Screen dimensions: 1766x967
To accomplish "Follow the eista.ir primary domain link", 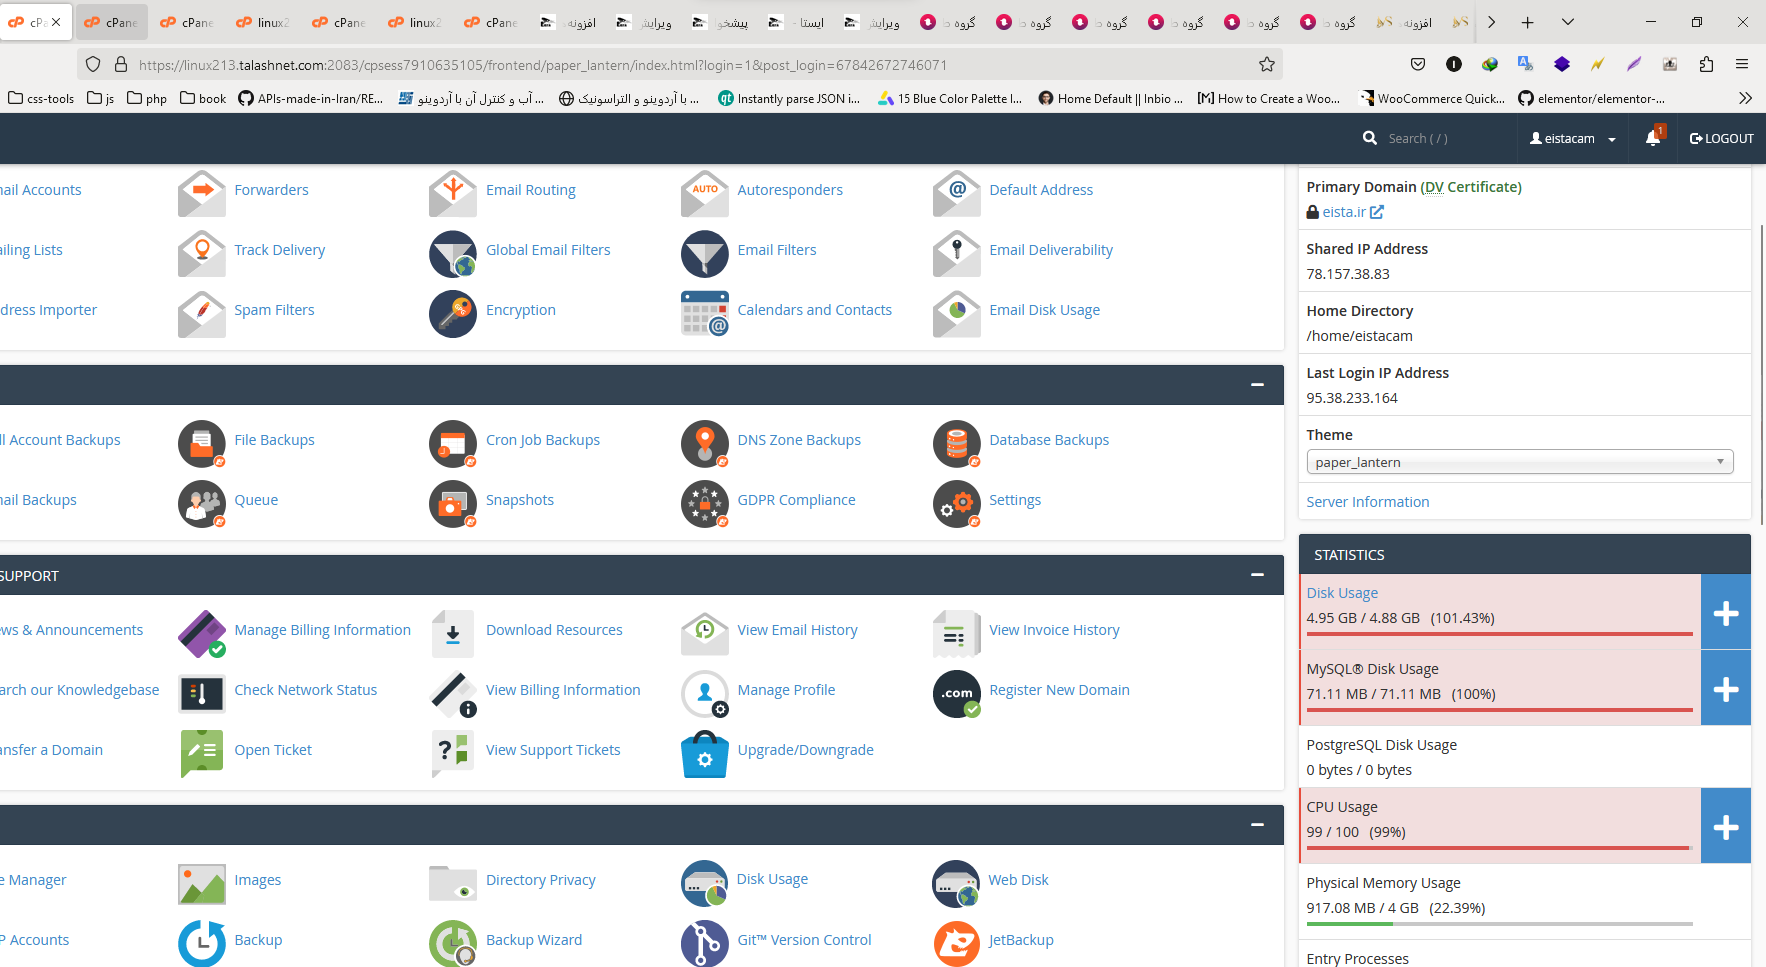I will coord(1352,212).
